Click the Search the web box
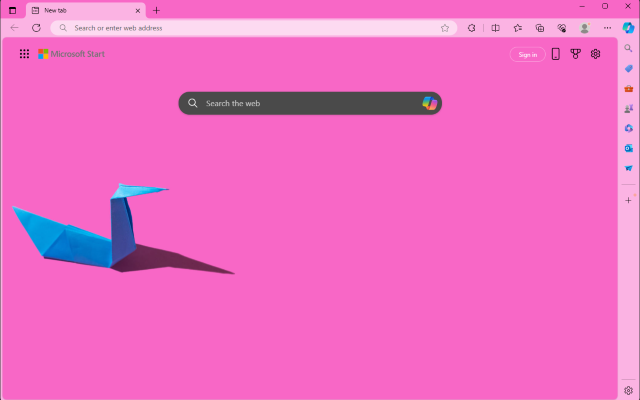Screen dimensions: 640x400 click(310, 103)
